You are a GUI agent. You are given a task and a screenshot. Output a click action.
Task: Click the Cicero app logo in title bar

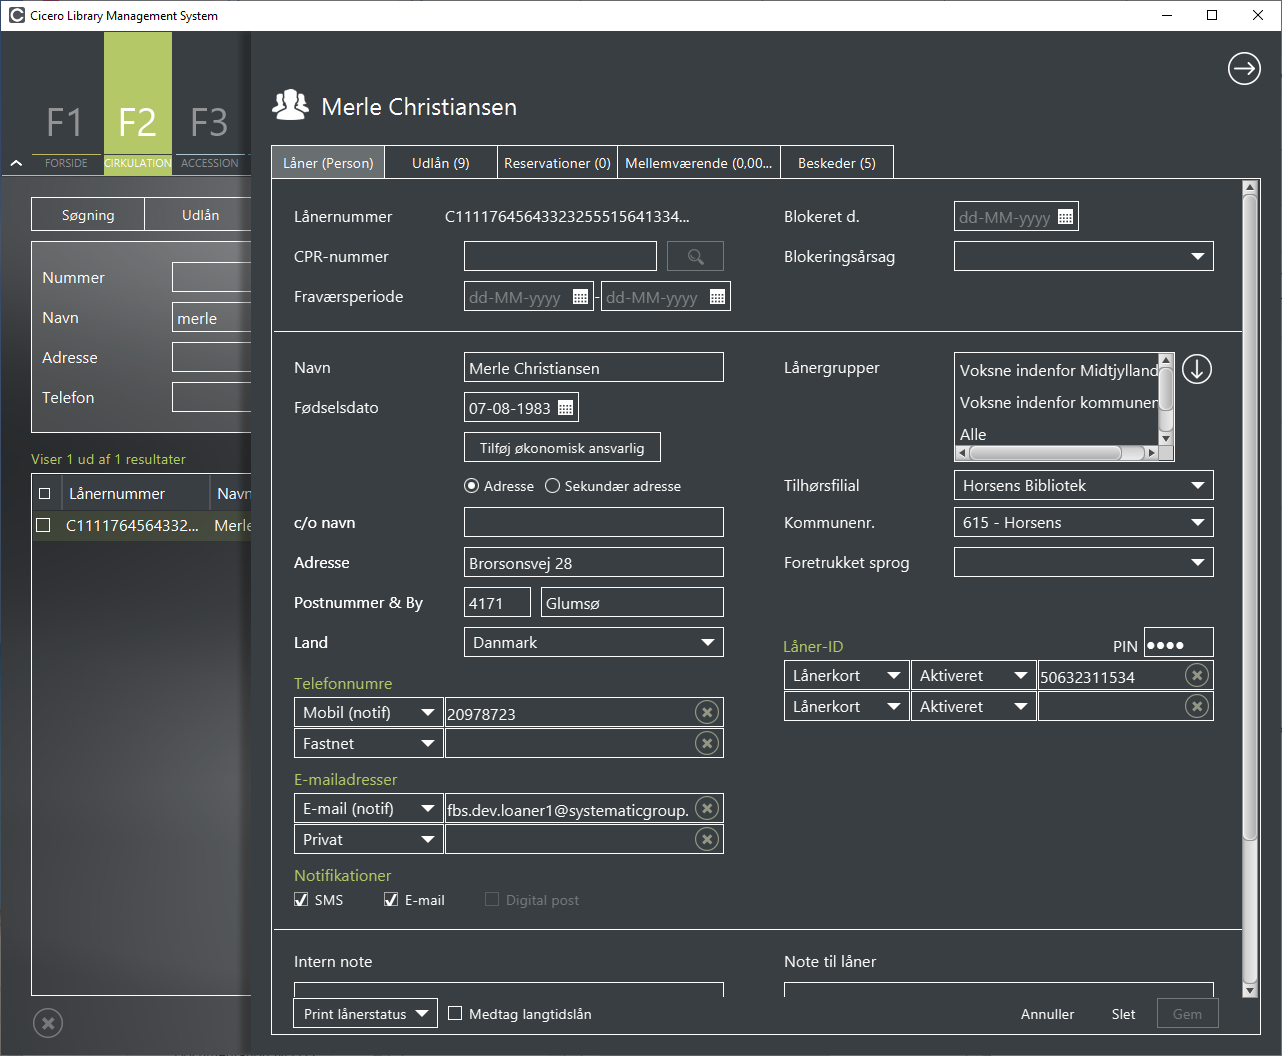(x=16, y=15)
